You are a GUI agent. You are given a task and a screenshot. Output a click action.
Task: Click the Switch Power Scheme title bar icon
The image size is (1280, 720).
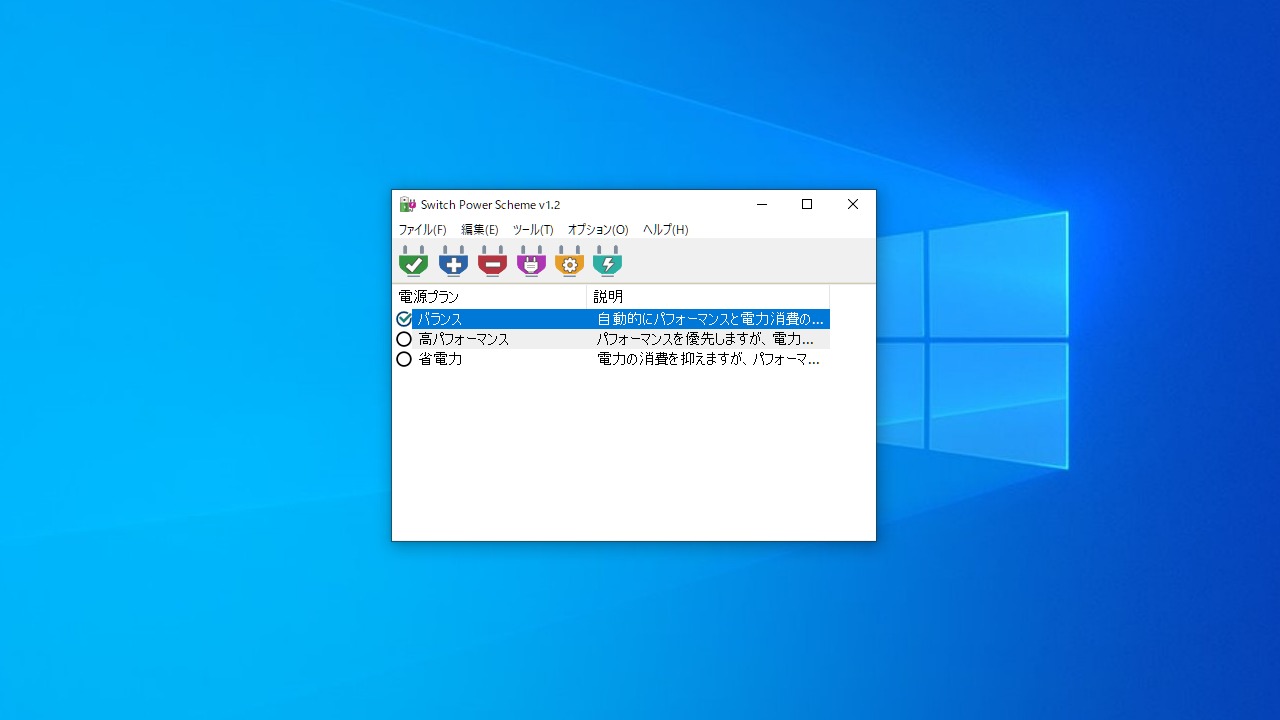point(407,204)
